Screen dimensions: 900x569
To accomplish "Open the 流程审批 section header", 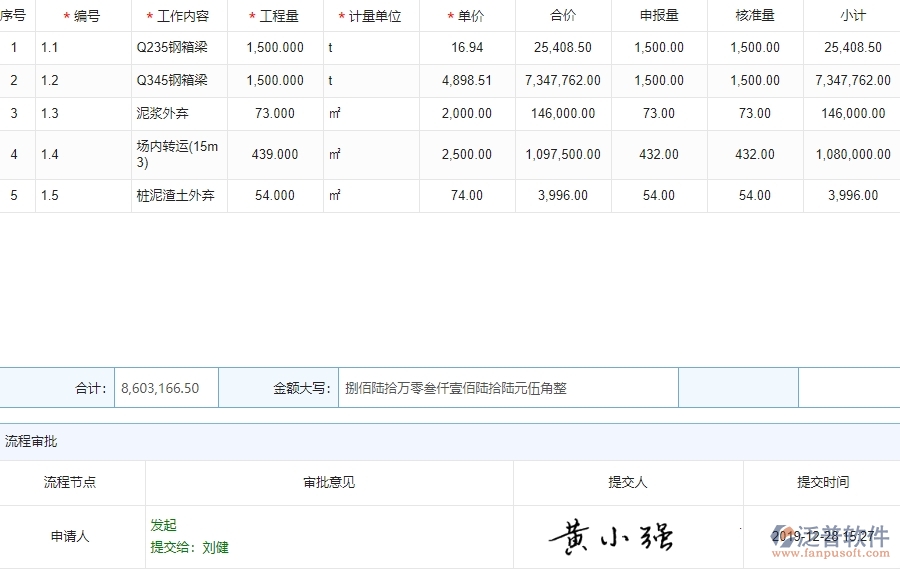I will click(x=31, y=441).
